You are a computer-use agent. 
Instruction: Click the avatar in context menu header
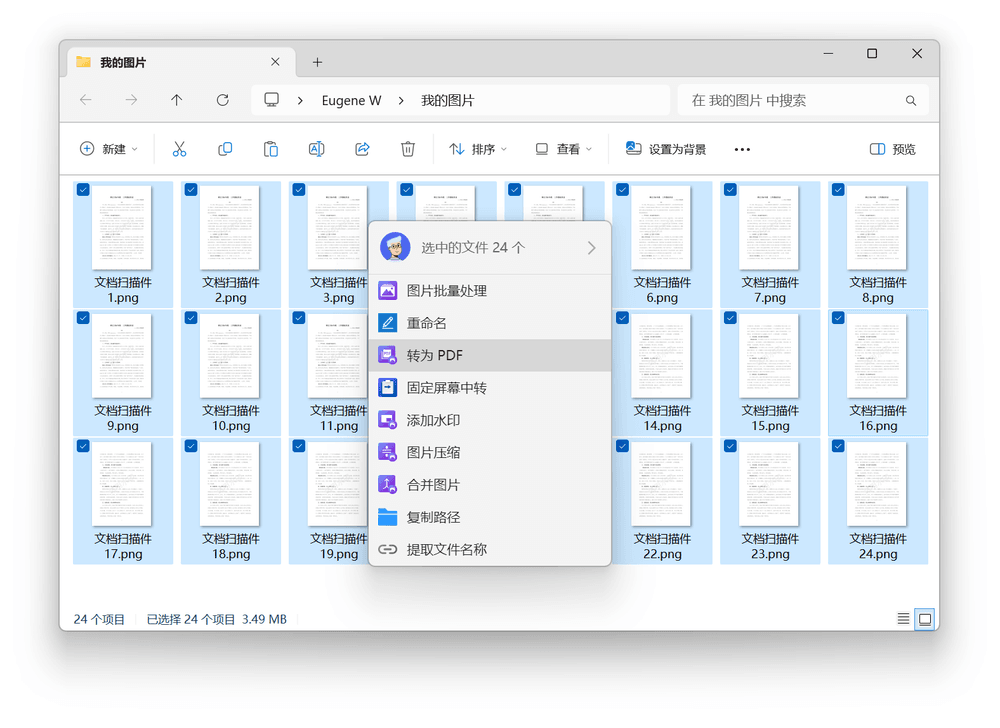tap(395, 247)
